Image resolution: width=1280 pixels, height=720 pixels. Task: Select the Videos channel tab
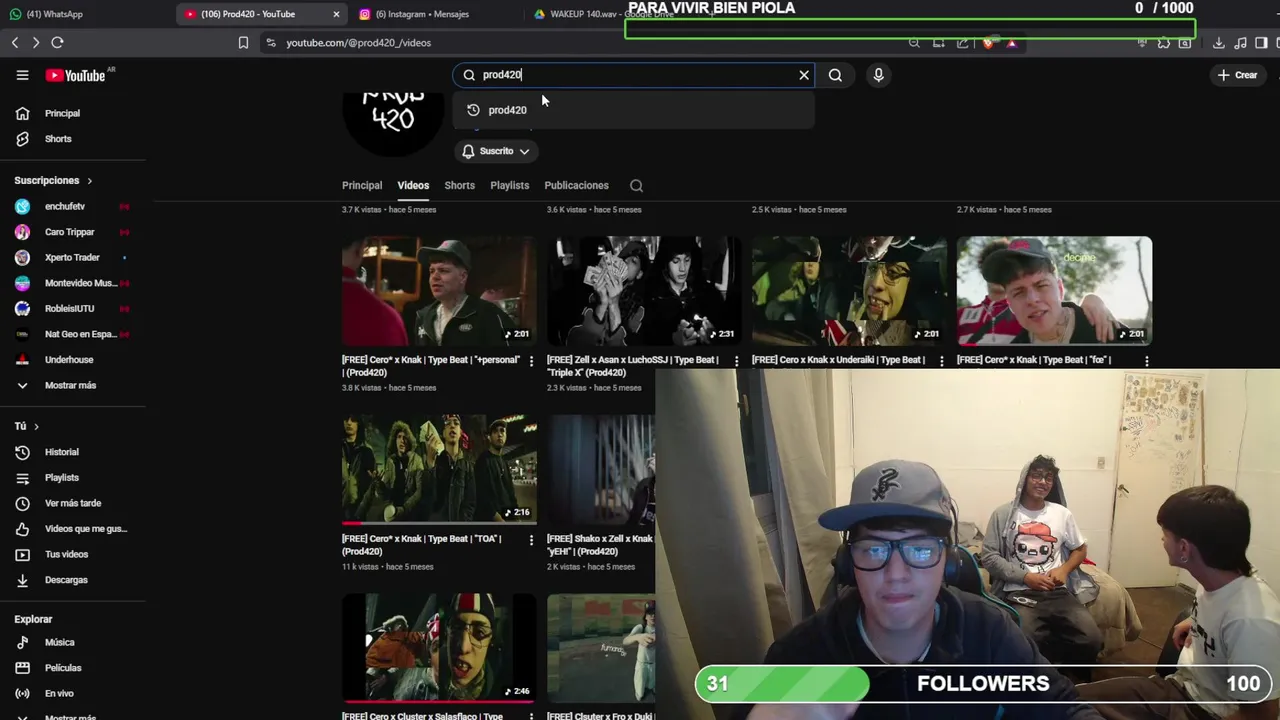click(x=413, y=185)
